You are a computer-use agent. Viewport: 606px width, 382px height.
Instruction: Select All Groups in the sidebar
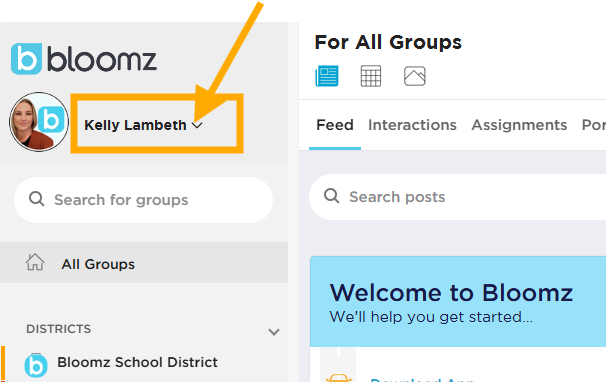click(144, 263)
